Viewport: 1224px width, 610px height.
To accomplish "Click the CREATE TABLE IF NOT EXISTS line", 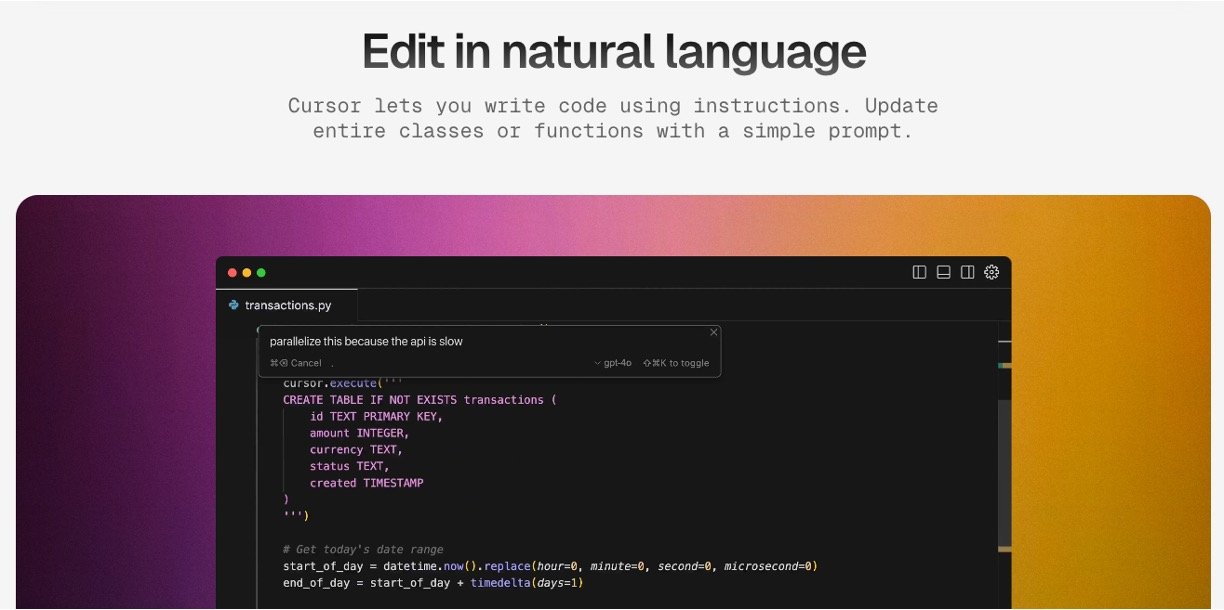I will pos(419,400).
